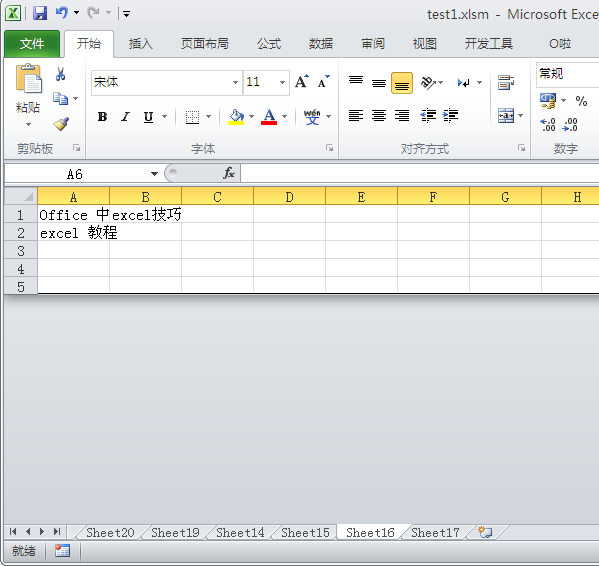Open font color palette dropdown arrow
Screen dimensions: 599x566
pyautogui.click(x=285, y=116)
